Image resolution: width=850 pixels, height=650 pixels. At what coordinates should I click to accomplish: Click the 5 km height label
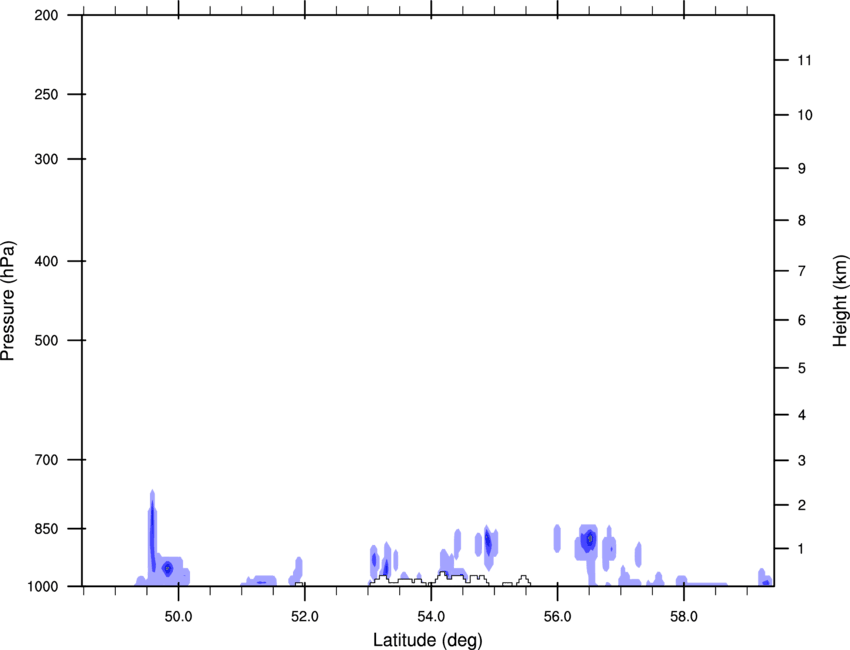(x=801, y=368)
